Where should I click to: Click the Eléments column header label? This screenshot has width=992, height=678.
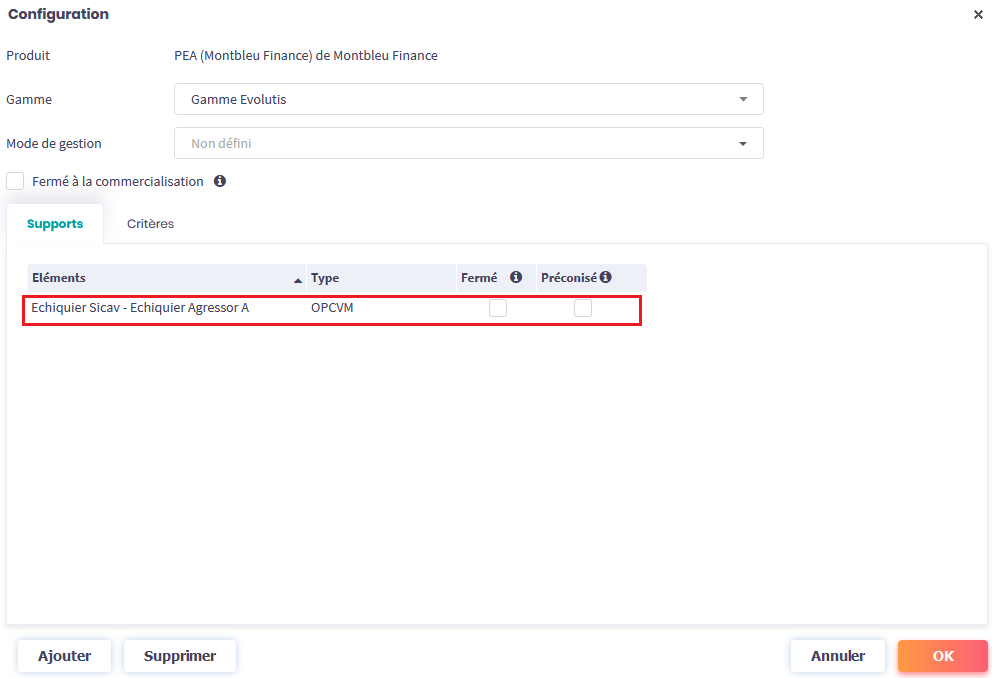[x=59, y=278]
